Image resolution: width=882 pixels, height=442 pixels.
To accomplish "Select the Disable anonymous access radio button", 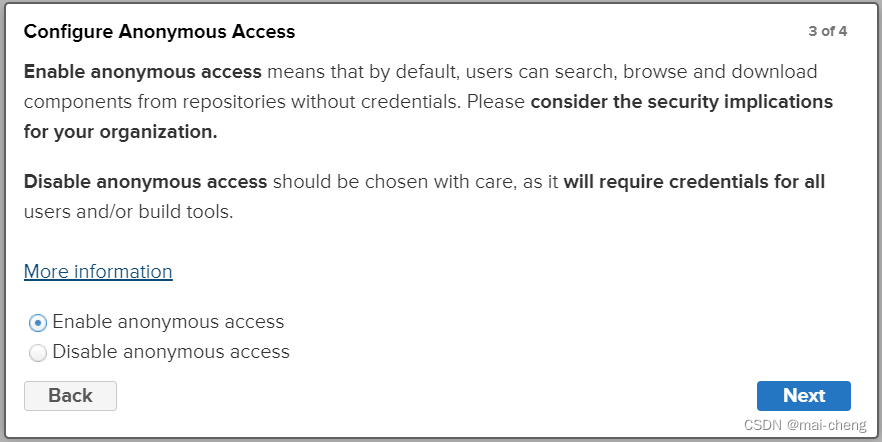I will 38,353.
